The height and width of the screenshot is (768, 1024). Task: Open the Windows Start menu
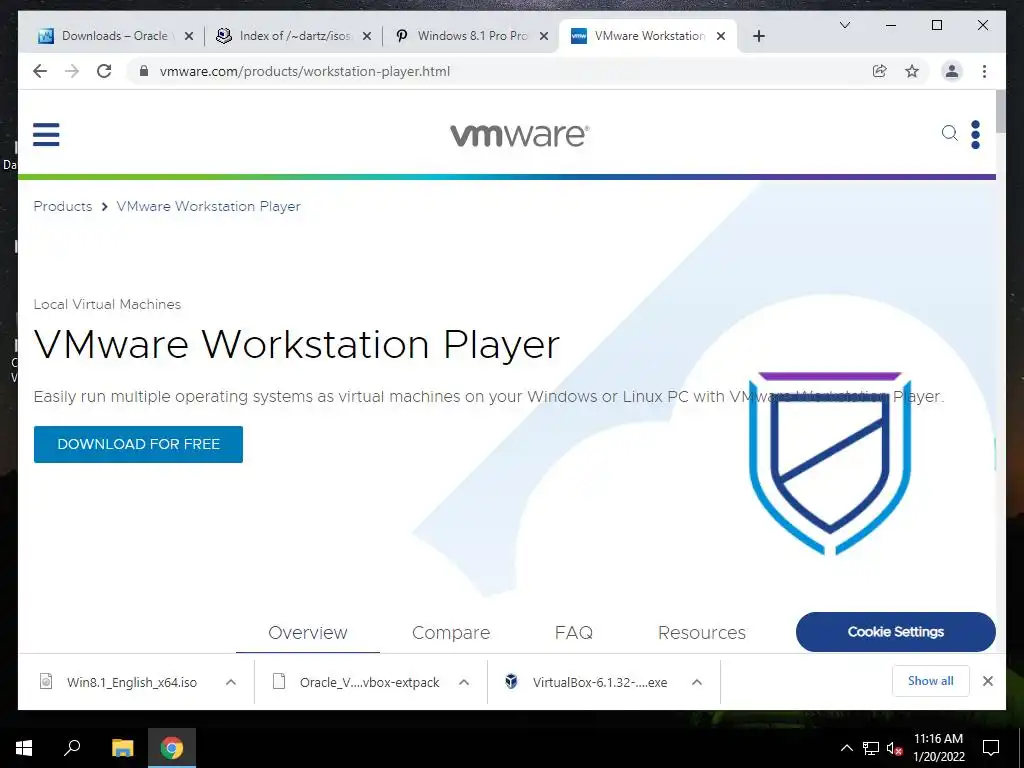[x=24, y=748]
